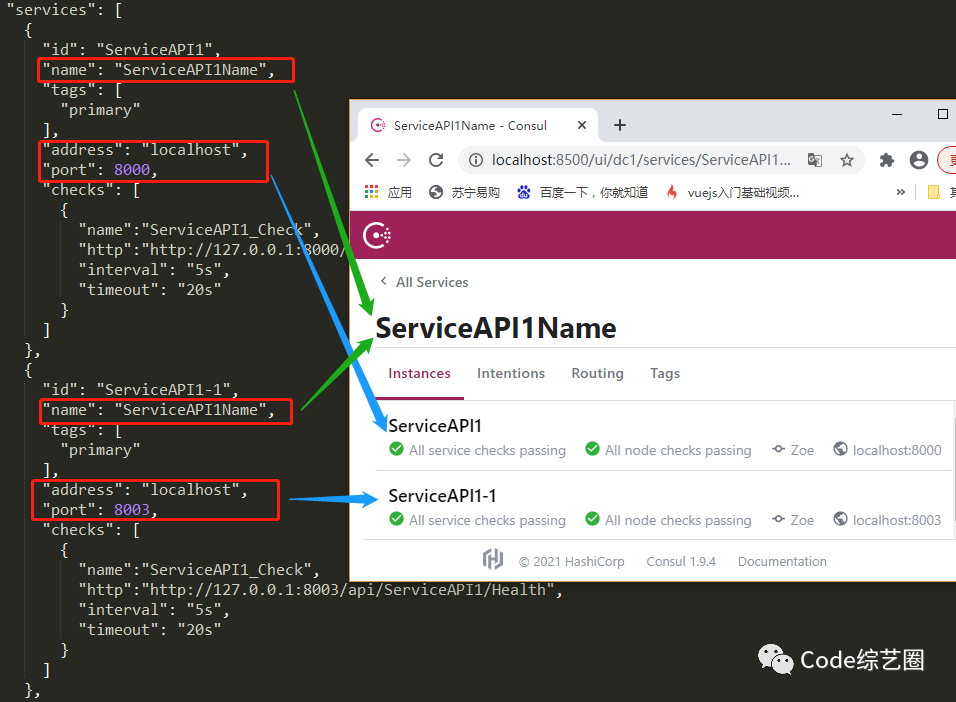Screen dimensions: 956x702
Task: Open the Documentation link in footer
Action: (782, 561)
